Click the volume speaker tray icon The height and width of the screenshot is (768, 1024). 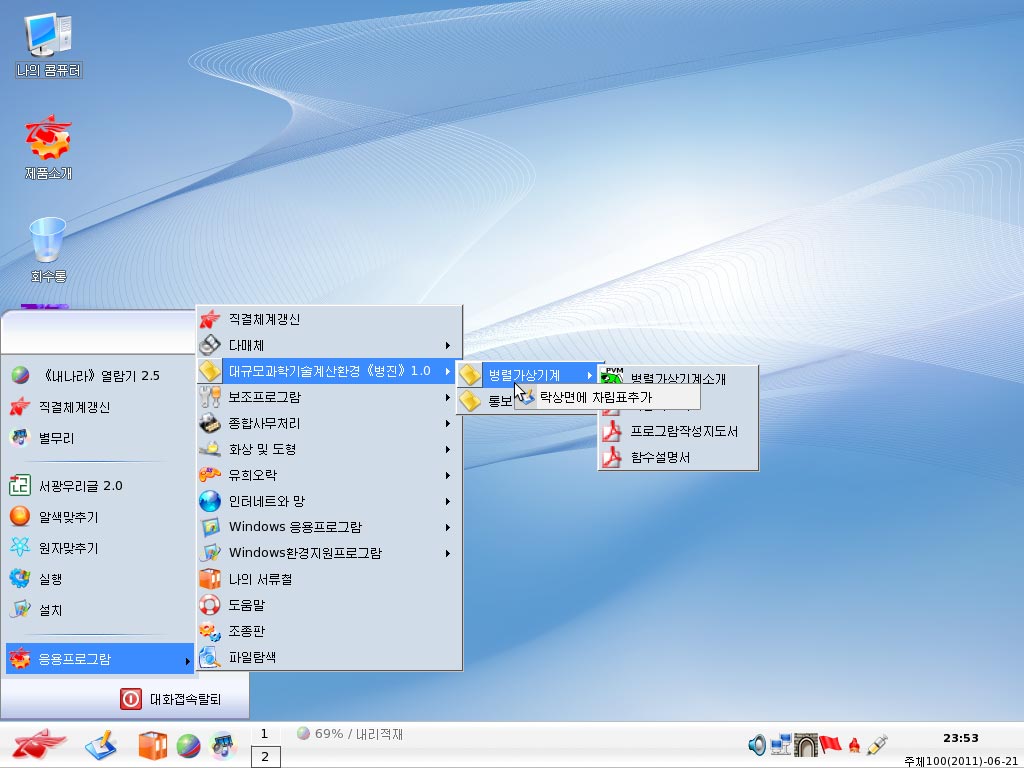pyautogui.click(x=757, y=744)
